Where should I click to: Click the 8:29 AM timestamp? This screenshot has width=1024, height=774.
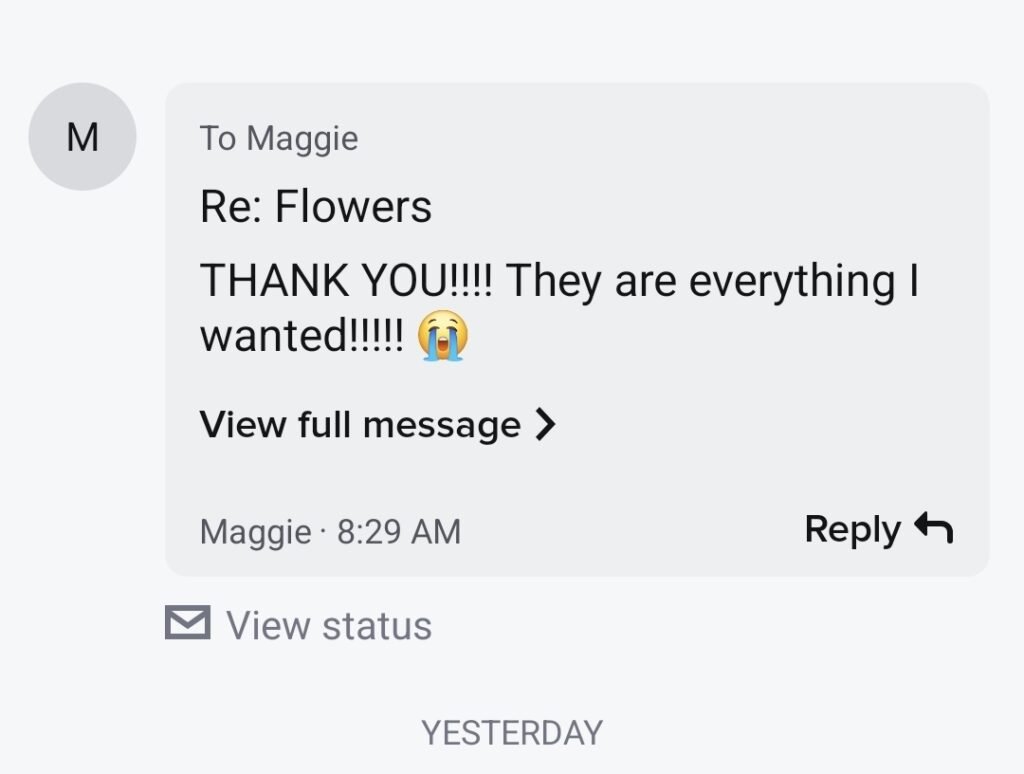pyautogui.click(x=399, y=531)
